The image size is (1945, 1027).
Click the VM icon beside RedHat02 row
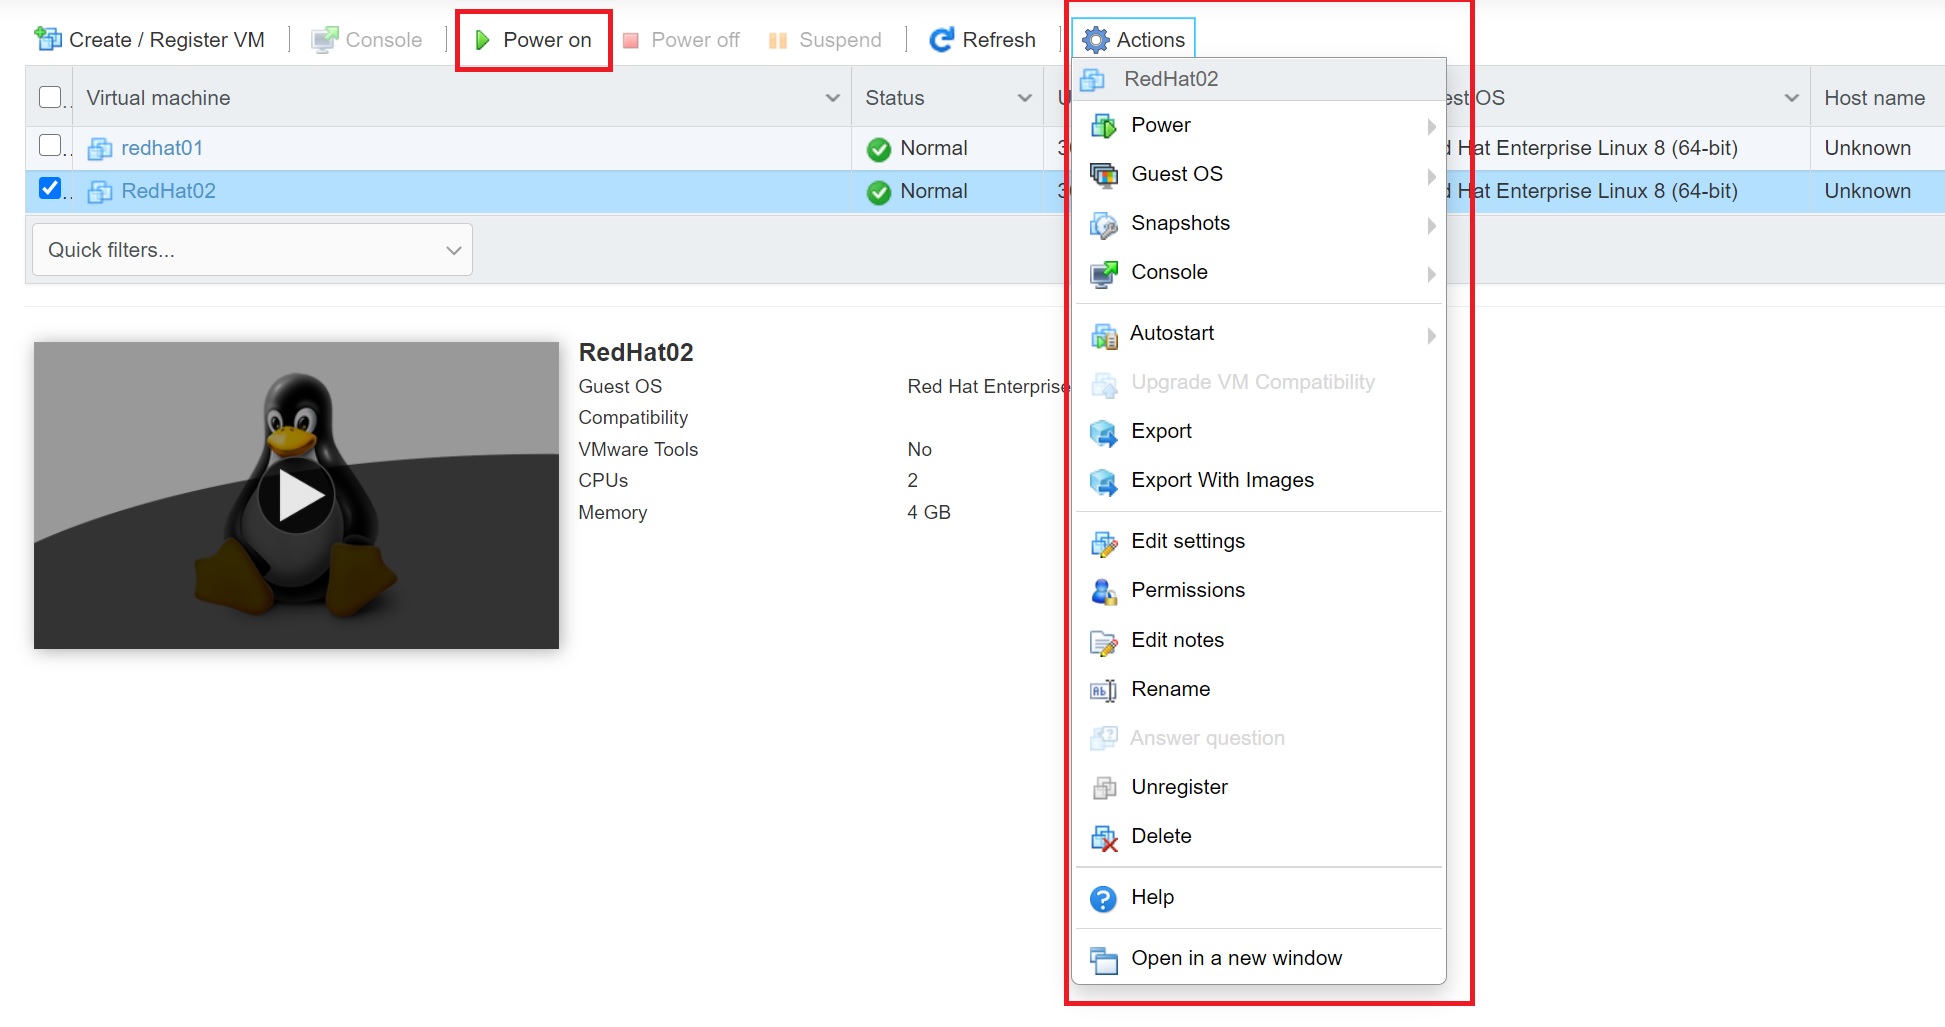click(x=100, y=192)
